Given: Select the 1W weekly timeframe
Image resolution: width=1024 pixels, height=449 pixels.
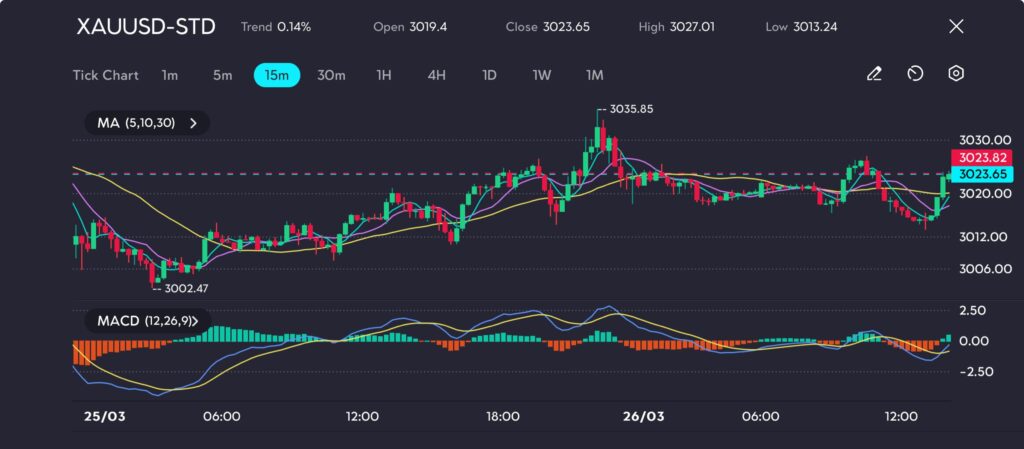Looking at the screenshot, I should [x=541, y=75].
